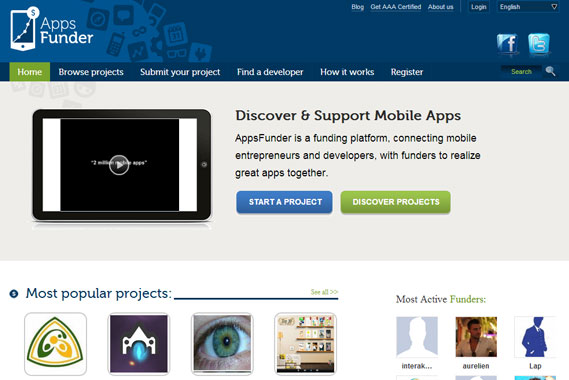569x380 pixels.
Task: Click the aurelien funder name
Action: pos(476,366)
